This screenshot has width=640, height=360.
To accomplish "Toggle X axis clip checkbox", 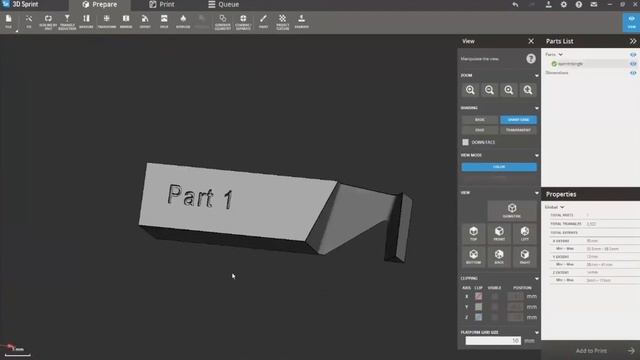I will click(x=478, y=296).
